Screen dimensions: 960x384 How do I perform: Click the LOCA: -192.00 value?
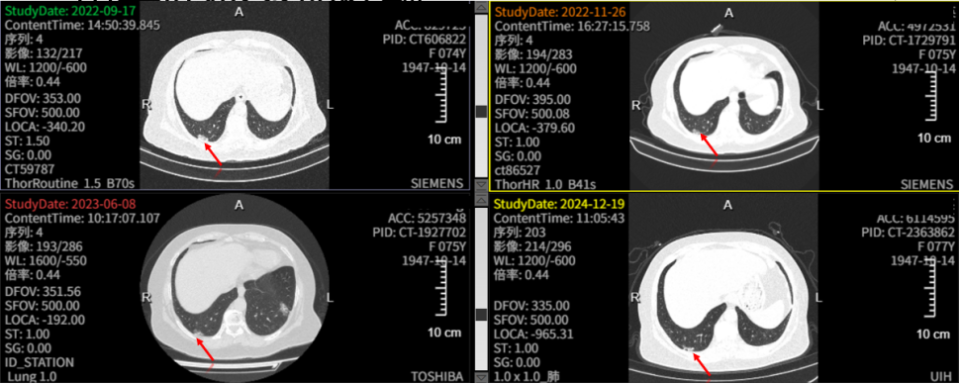pos(45,319)
